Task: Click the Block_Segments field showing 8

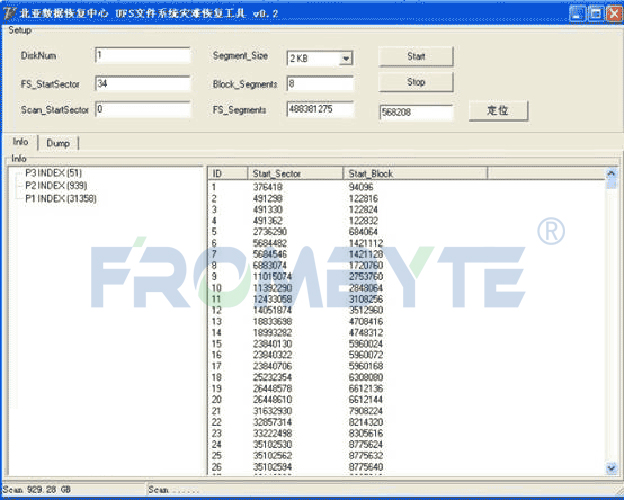Action: pos(320,84)
